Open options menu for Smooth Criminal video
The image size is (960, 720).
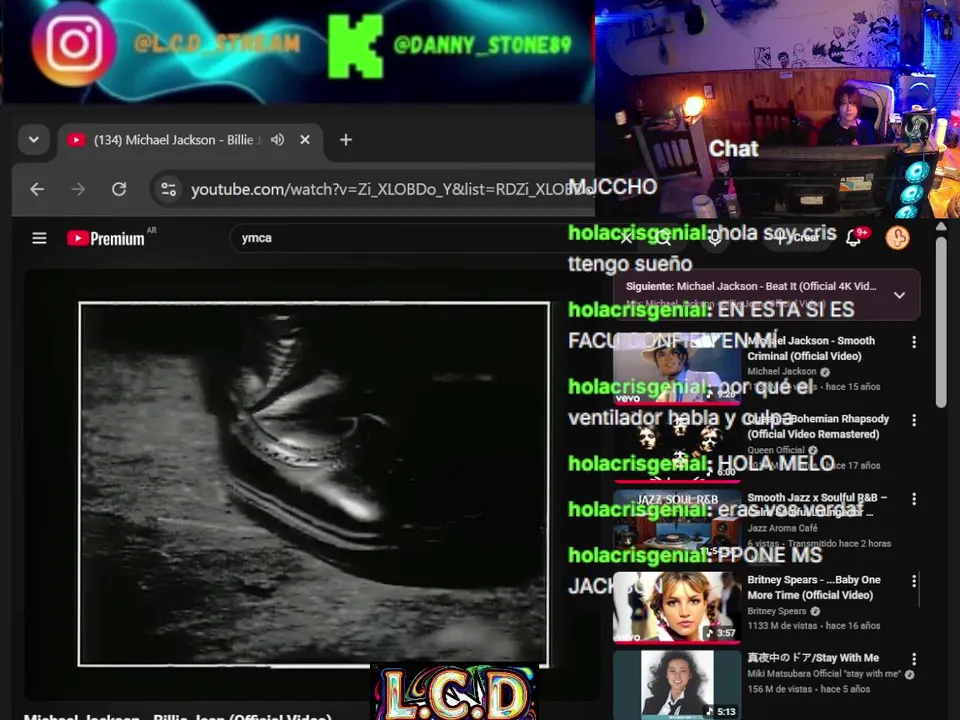913,342
